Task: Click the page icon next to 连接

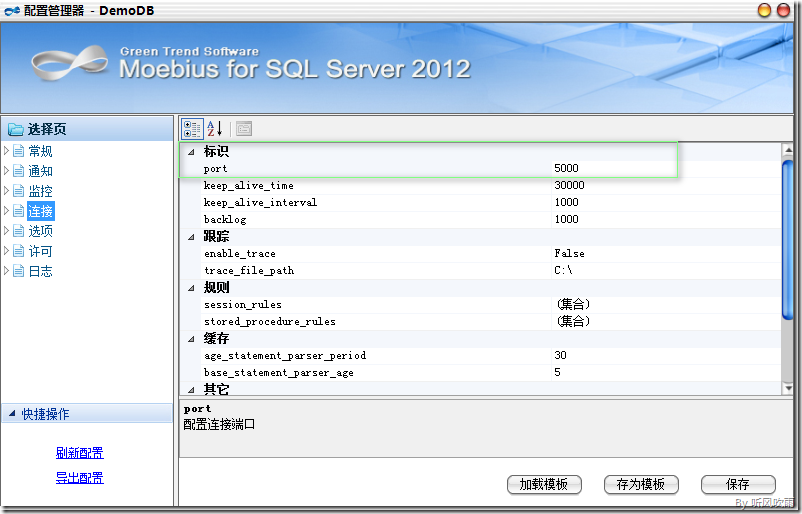Action: (x=18, y=211)
